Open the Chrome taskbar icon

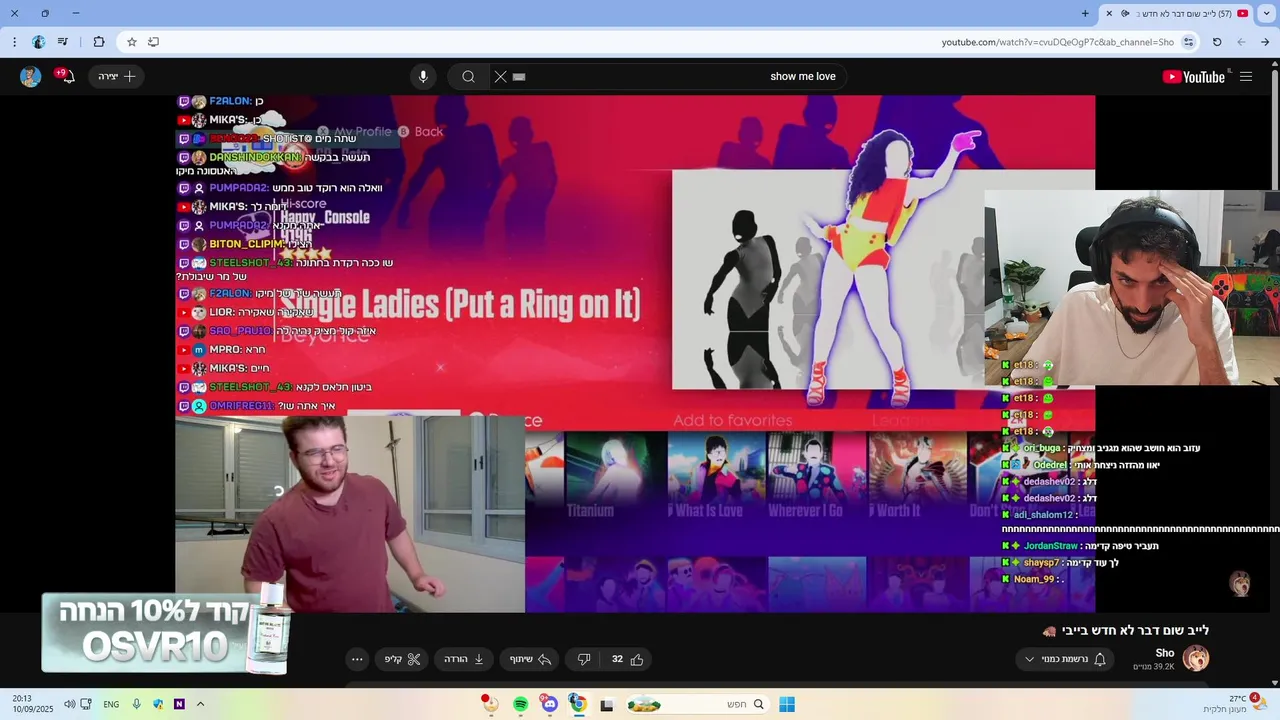[x=578, y=704]
